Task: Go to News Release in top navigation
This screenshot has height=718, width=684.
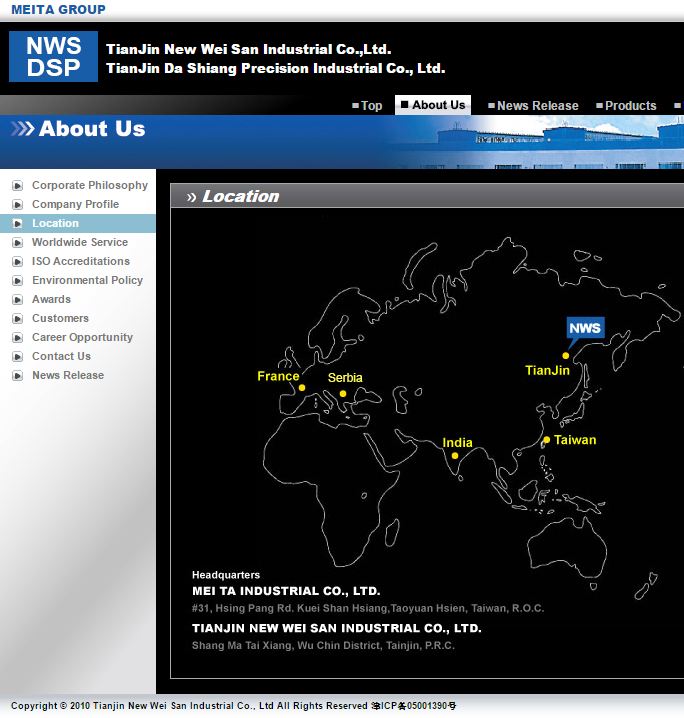Action: [x=533, y=106]
